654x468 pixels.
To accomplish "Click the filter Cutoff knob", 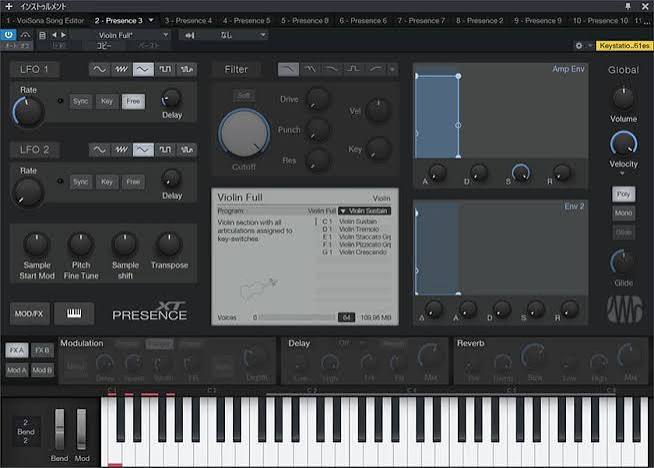I will pyautogui.click(x=244, y=134).
